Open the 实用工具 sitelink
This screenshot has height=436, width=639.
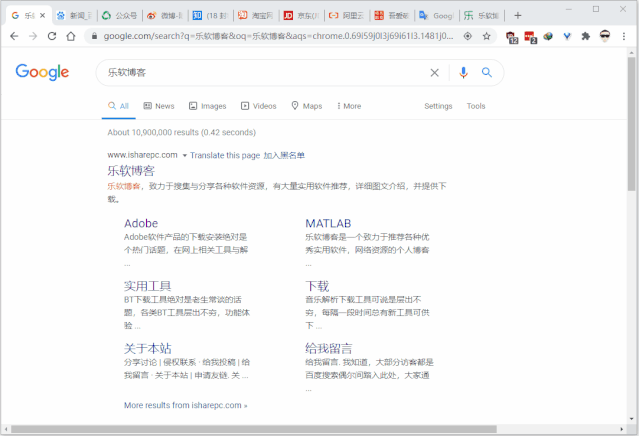[148, 286]
